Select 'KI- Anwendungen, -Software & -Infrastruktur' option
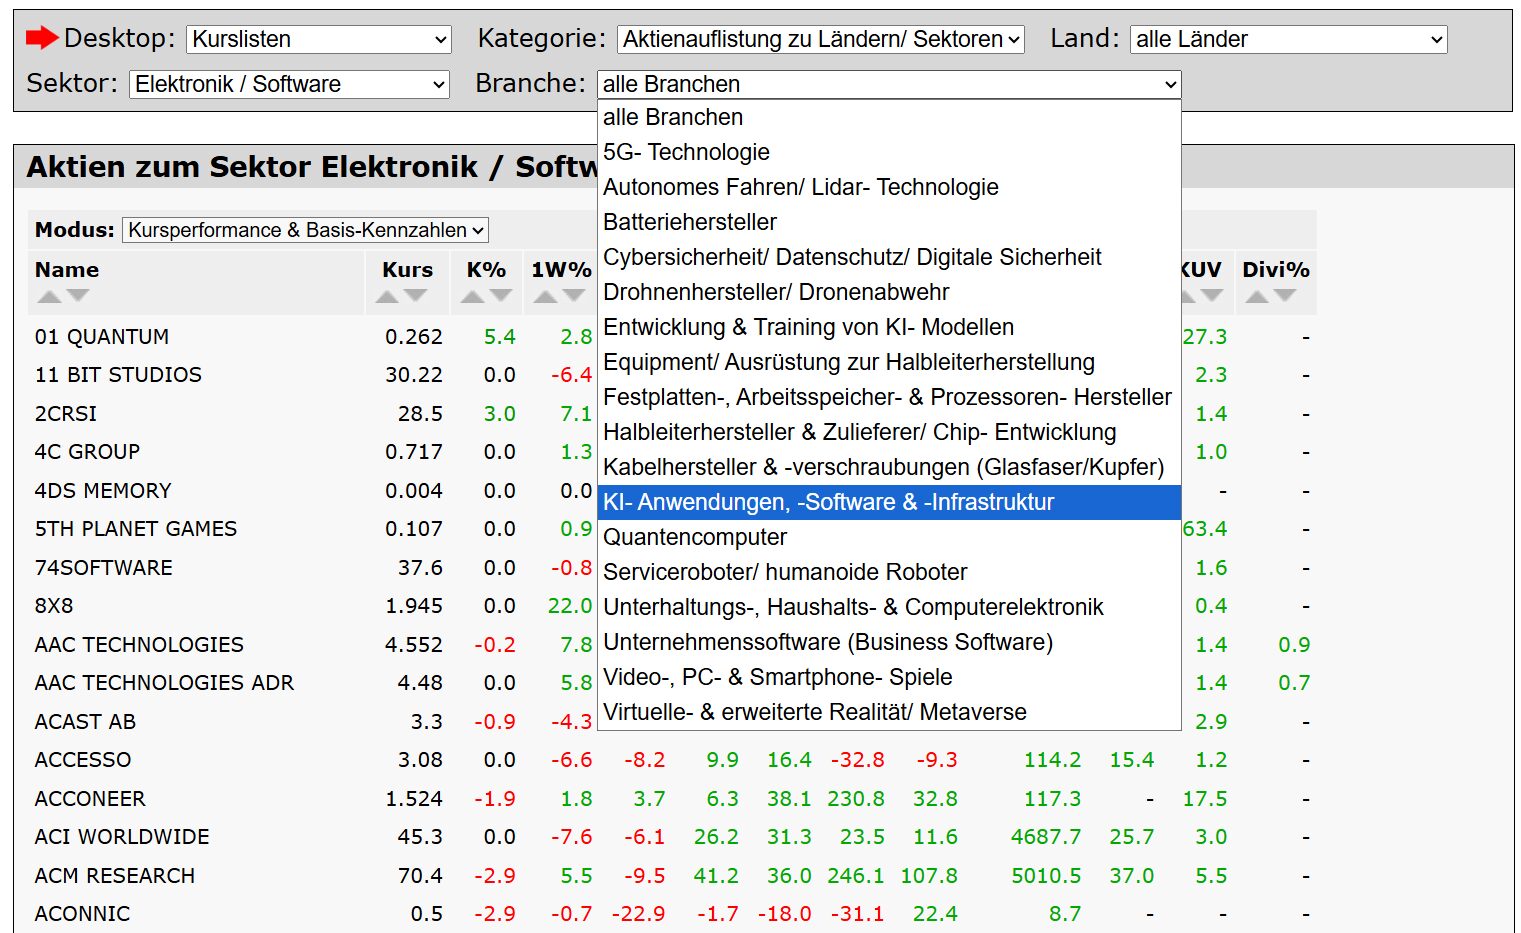Screen dimensions: 1521x933 tap(889, 502)
